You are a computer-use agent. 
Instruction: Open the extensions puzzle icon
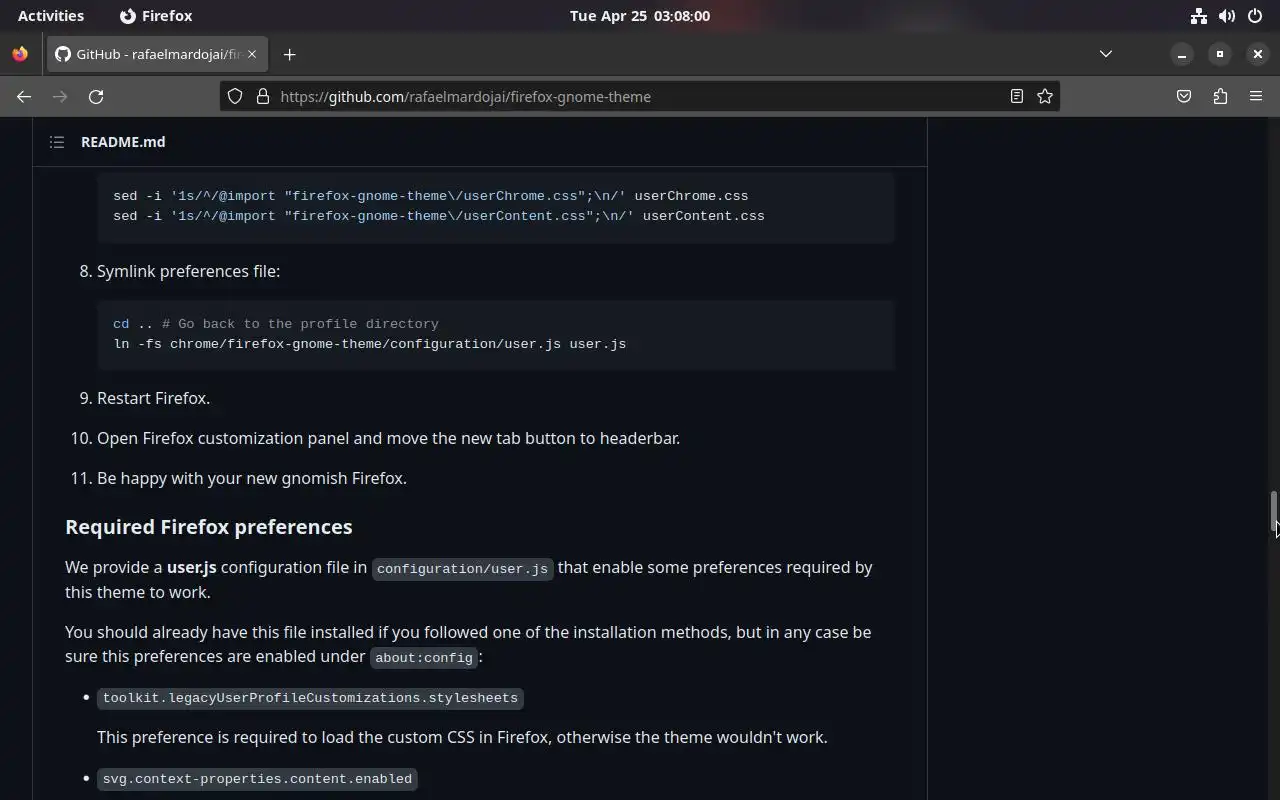pyautogui.click(x=1220, y=97)
